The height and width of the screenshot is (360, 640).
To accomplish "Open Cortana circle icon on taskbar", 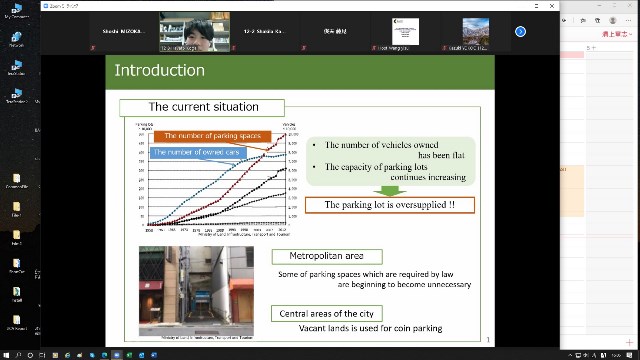I will click(30, 355).
